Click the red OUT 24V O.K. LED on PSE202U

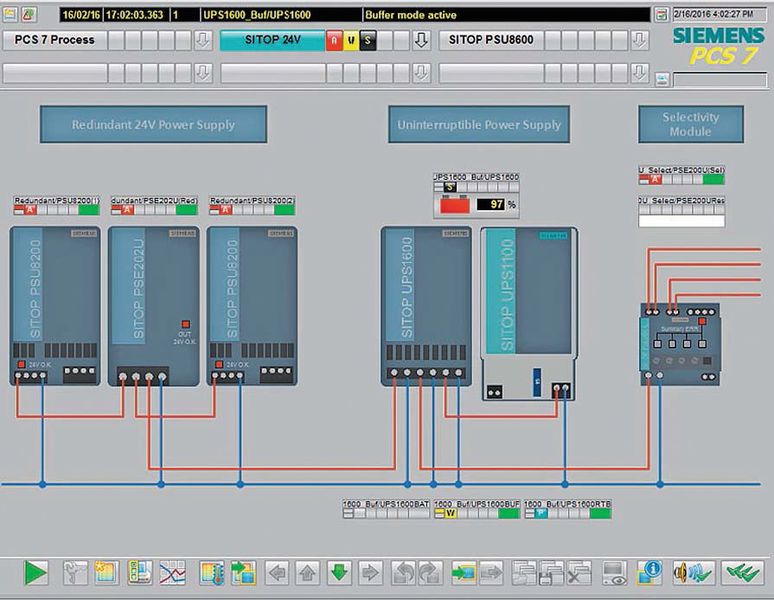click(186, 324)
